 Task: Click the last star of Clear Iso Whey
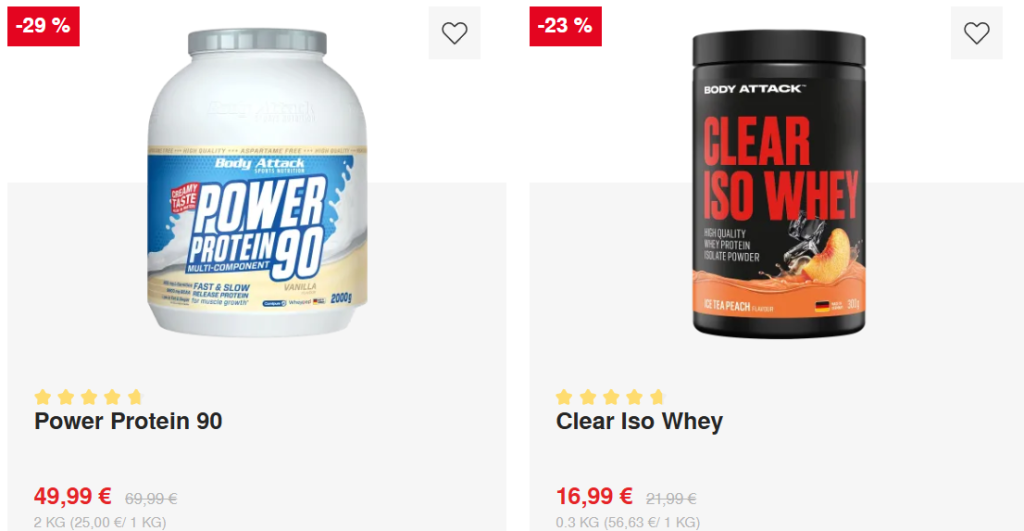click(657, 396)
